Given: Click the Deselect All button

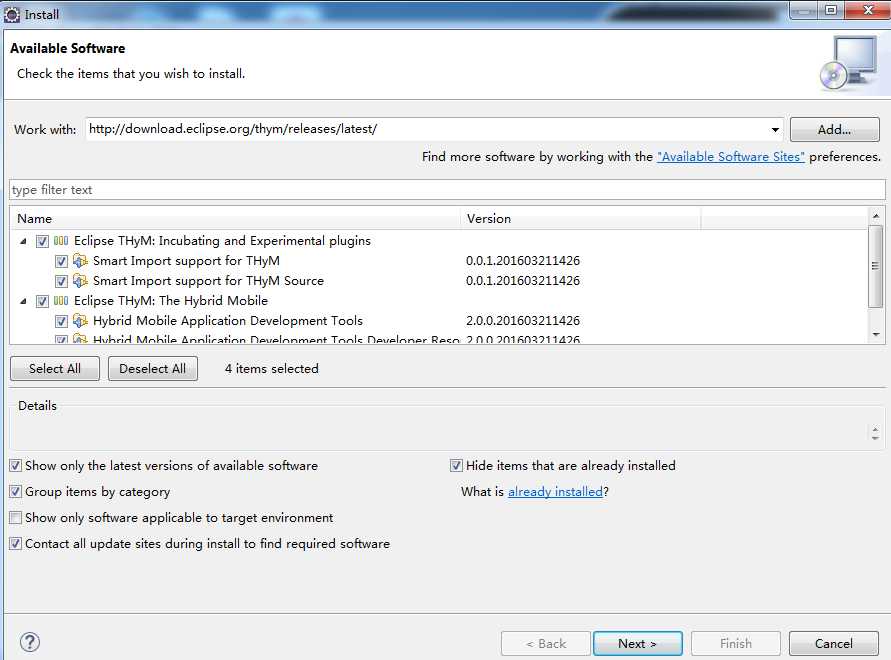Looking at the screenshot, I should pyautogui.click(x=153, y=369).
